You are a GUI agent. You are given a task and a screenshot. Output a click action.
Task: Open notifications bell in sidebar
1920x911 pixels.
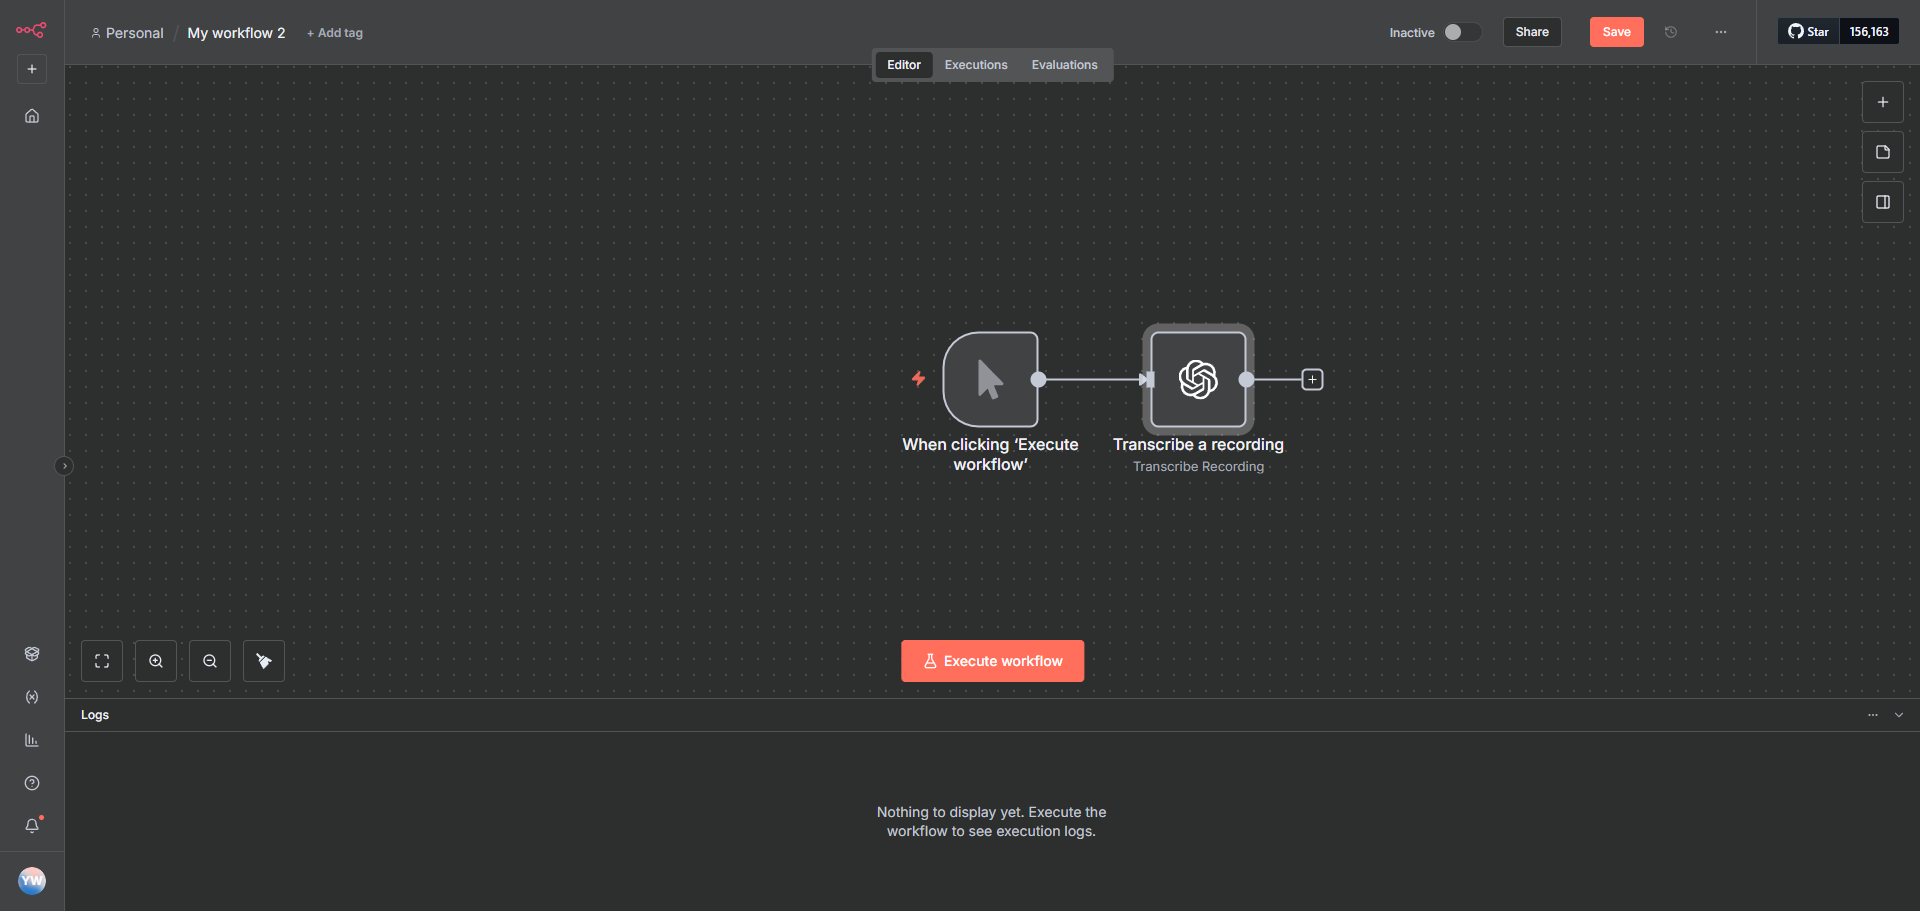coord(32,825)
